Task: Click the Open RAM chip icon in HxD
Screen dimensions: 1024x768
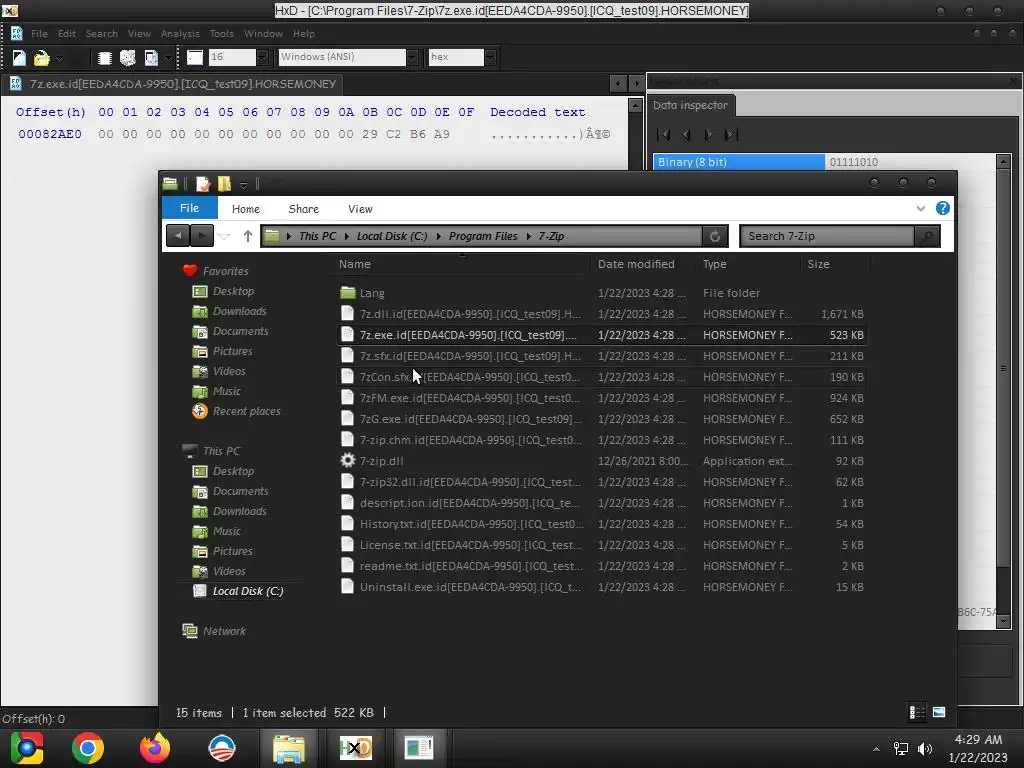Action: [x=104, y=57]
